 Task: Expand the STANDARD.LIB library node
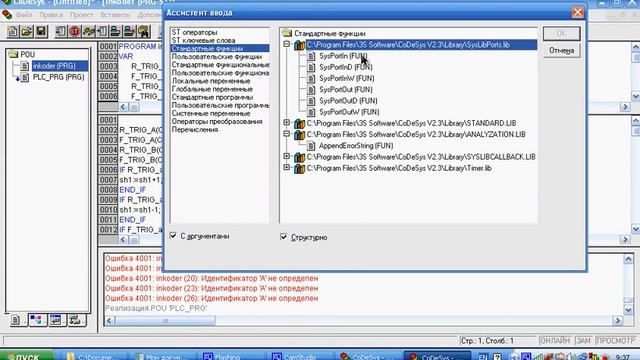pos(287,122)
